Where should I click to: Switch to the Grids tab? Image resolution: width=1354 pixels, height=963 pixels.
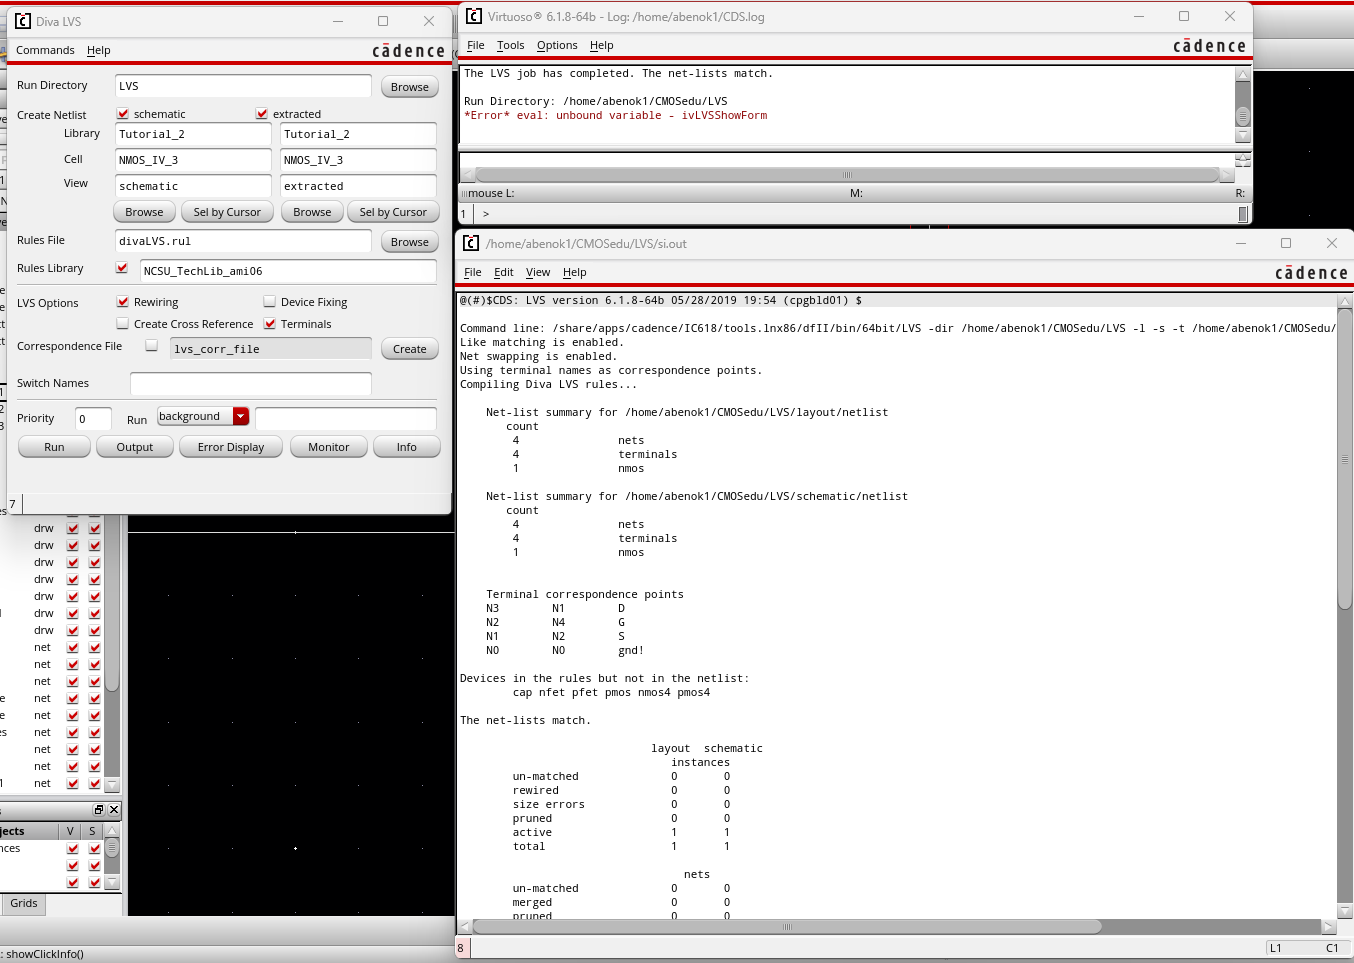point(24,903)
